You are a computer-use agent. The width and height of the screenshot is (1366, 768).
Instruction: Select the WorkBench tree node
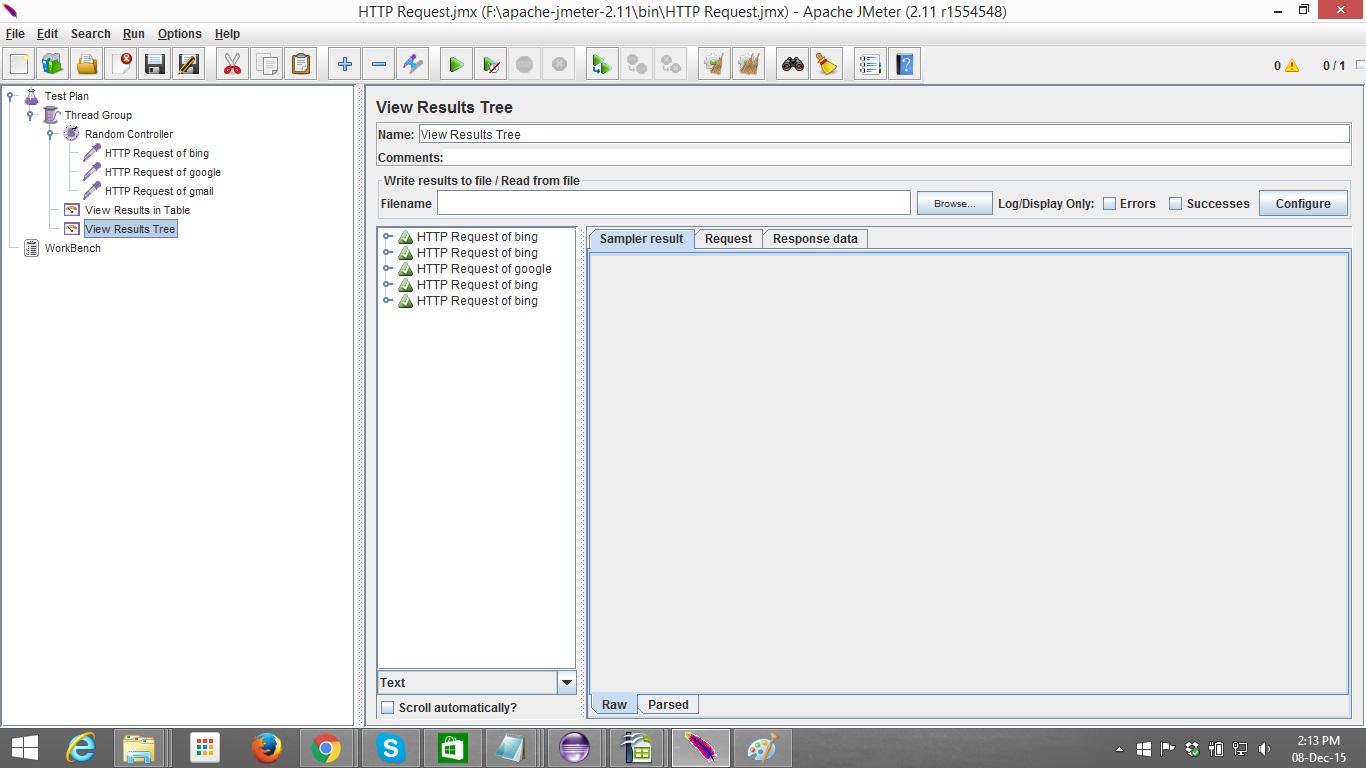pos(72,248)
